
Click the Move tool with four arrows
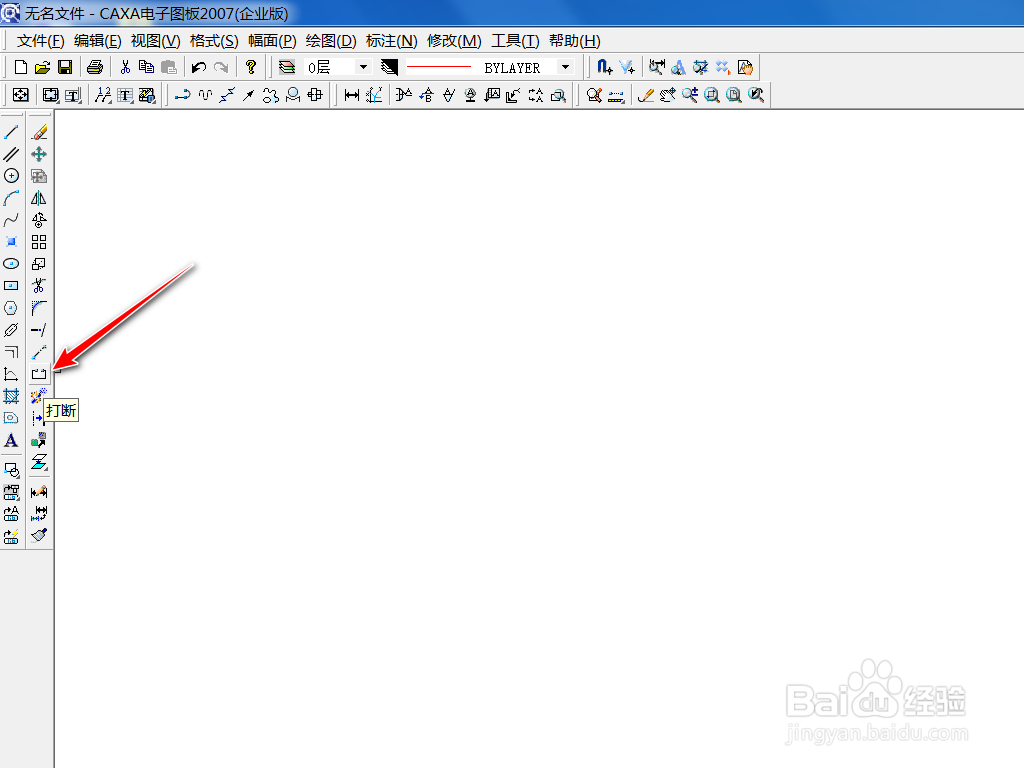(x=39, y=154)
